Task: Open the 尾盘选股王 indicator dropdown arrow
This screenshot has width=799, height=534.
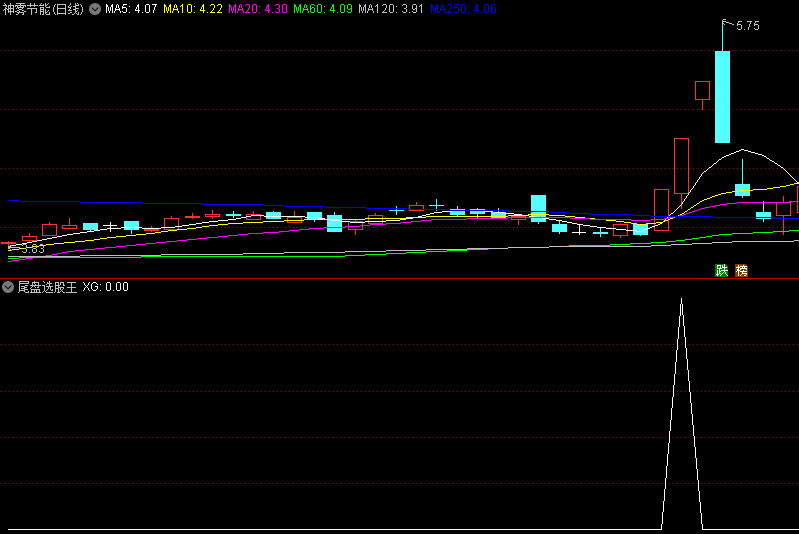Action: [8, 287]
